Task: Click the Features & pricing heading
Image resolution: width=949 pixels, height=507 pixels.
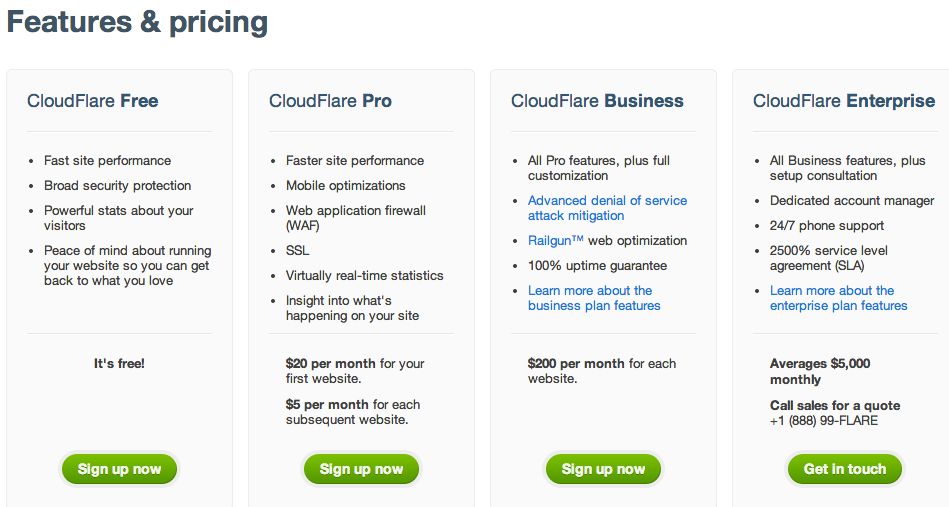Action: tap(137, 22)
